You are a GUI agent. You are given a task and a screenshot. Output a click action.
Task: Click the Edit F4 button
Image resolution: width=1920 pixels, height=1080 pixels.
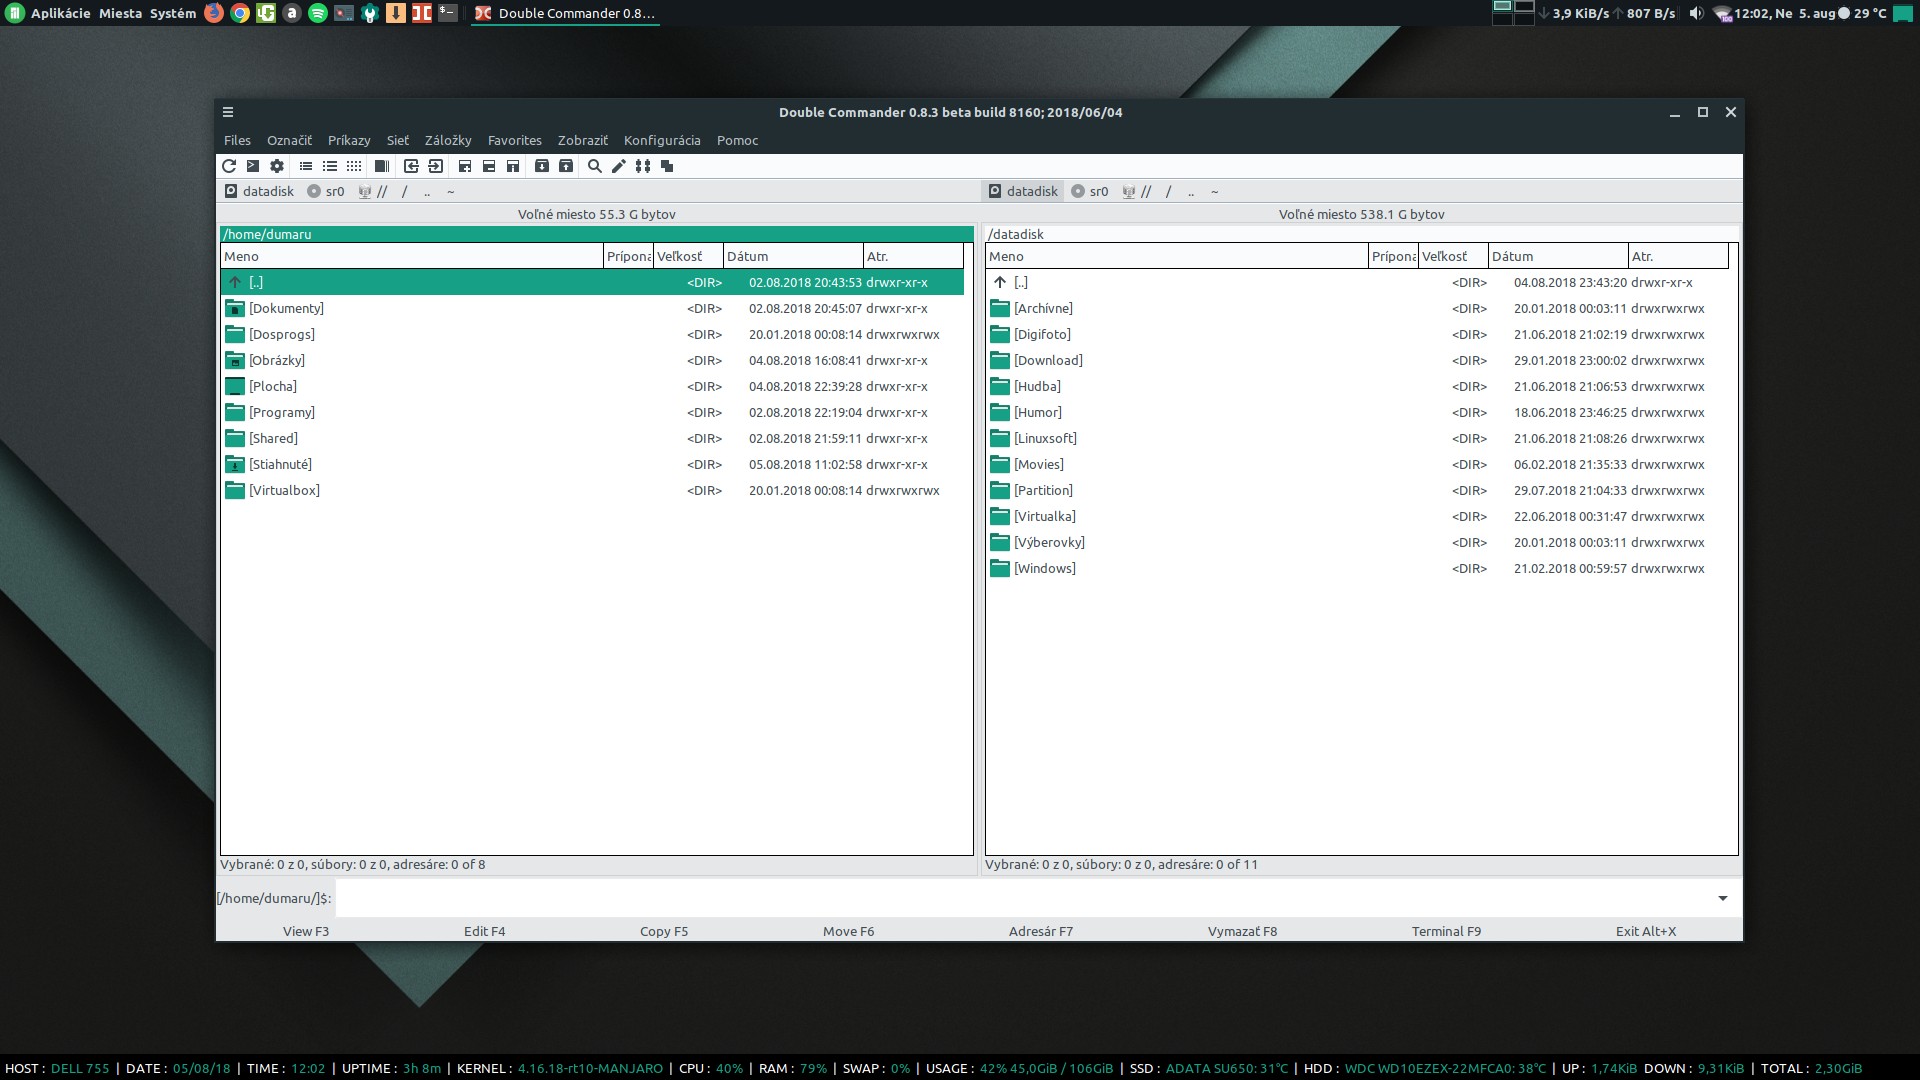click(485, 931)
